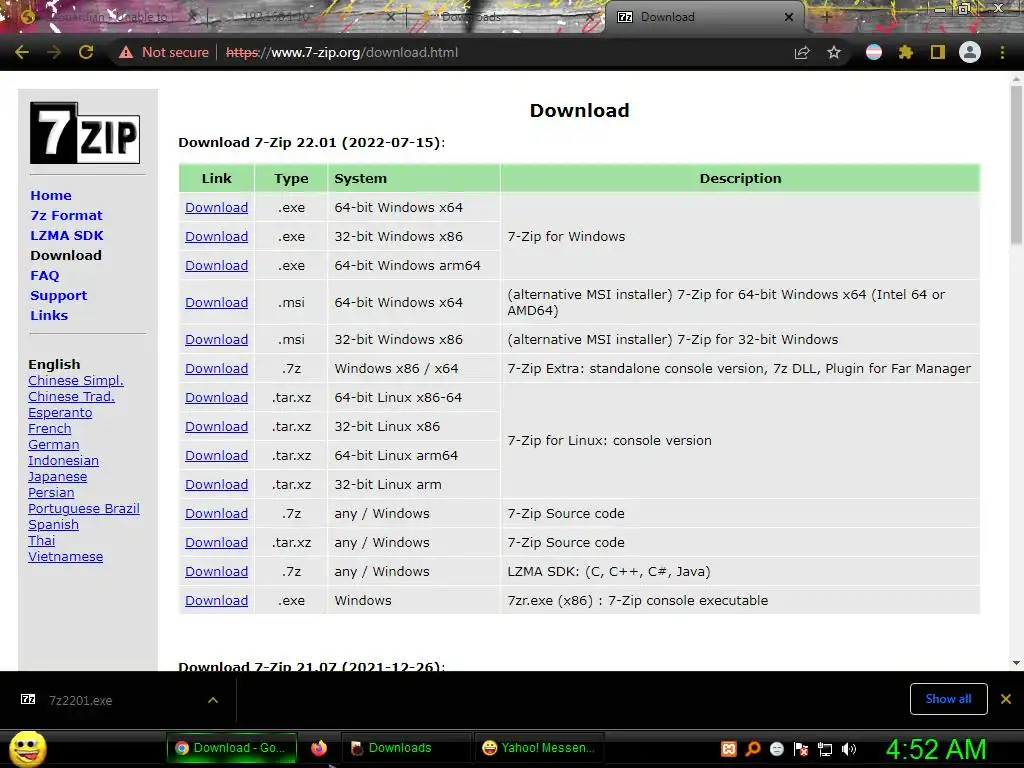The width and height of the screenshot is (1024, 768).
Task: Click the page vertical scrollbar thumb
Action: point(1016,165)
